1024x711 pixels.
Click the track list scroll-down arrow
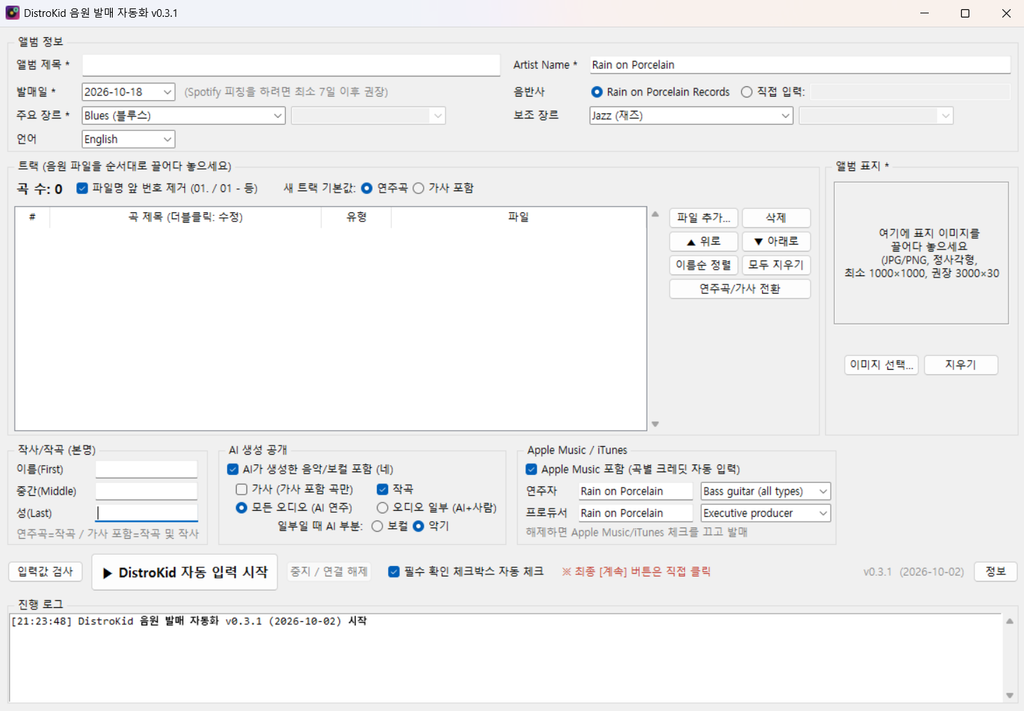pyautogui.click(x=655, y=424)
